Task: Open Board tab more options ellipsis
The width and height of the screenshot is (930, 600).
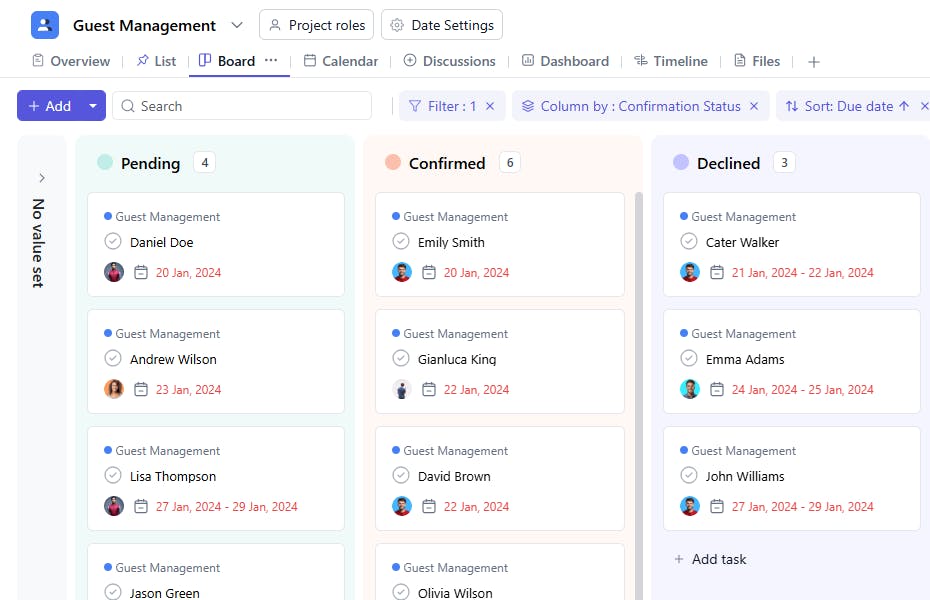Action: click(x=271, y=61)
